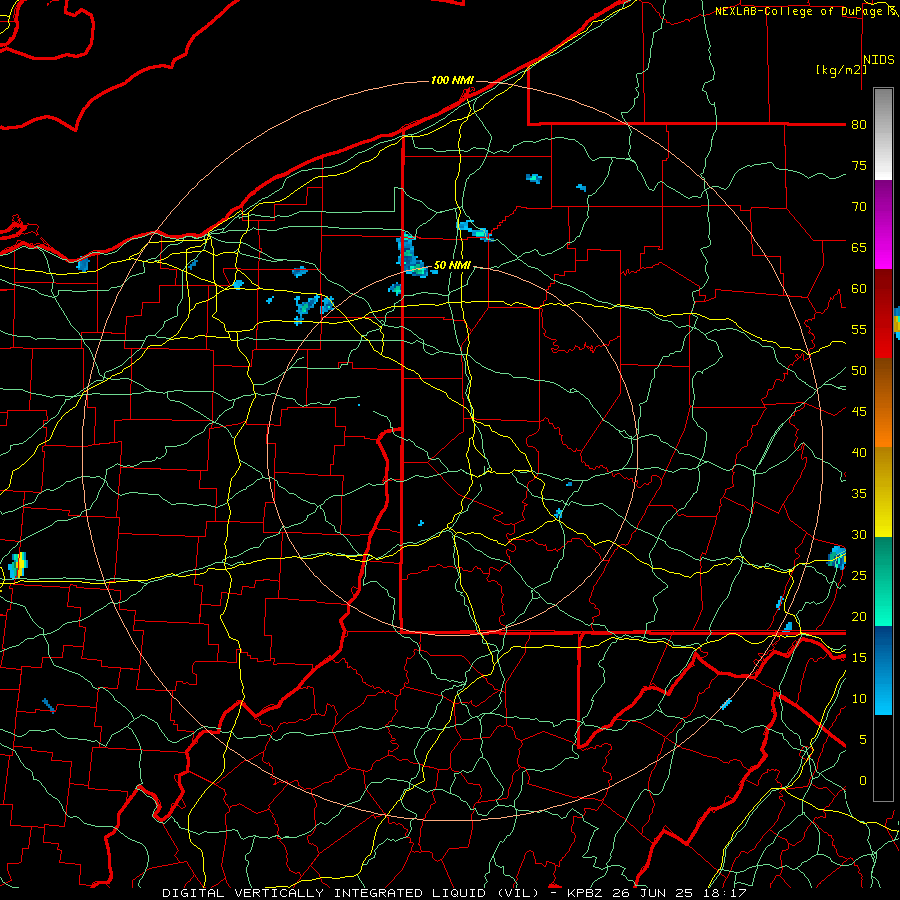
Task: Click the 45 value on the scale
Action: [859, 412]
